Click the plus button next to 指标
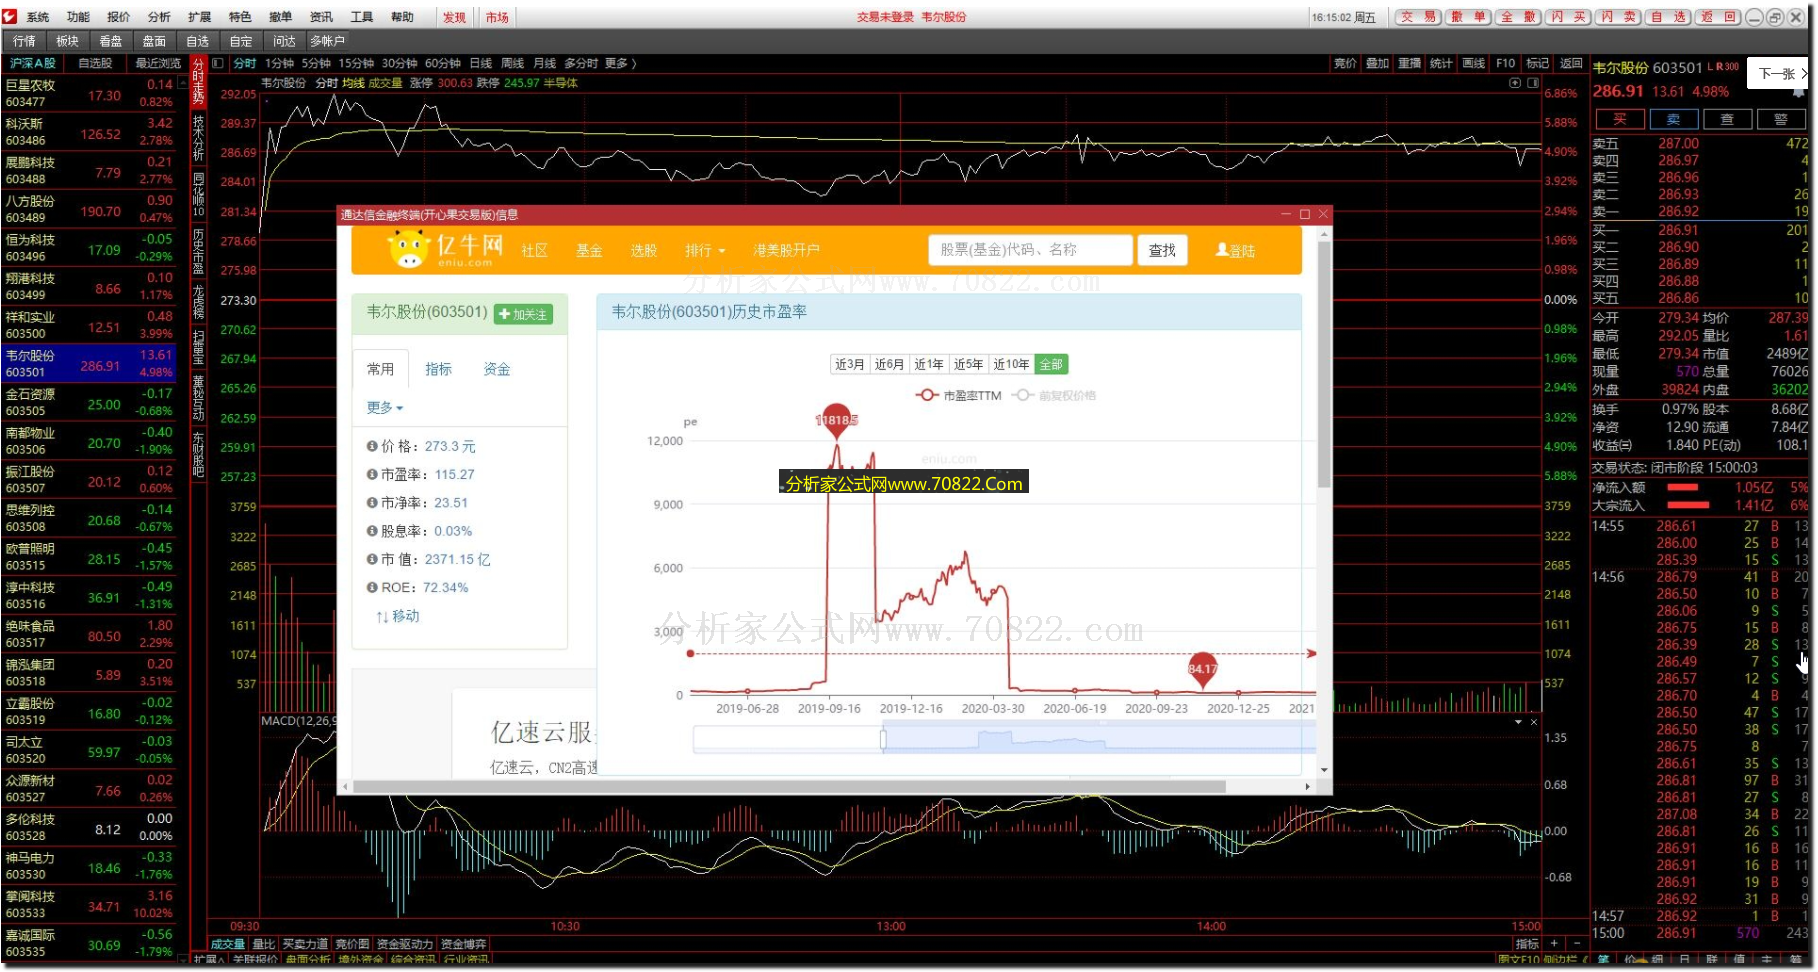The image size is (1818, 972). click(x=1554, y=943)
